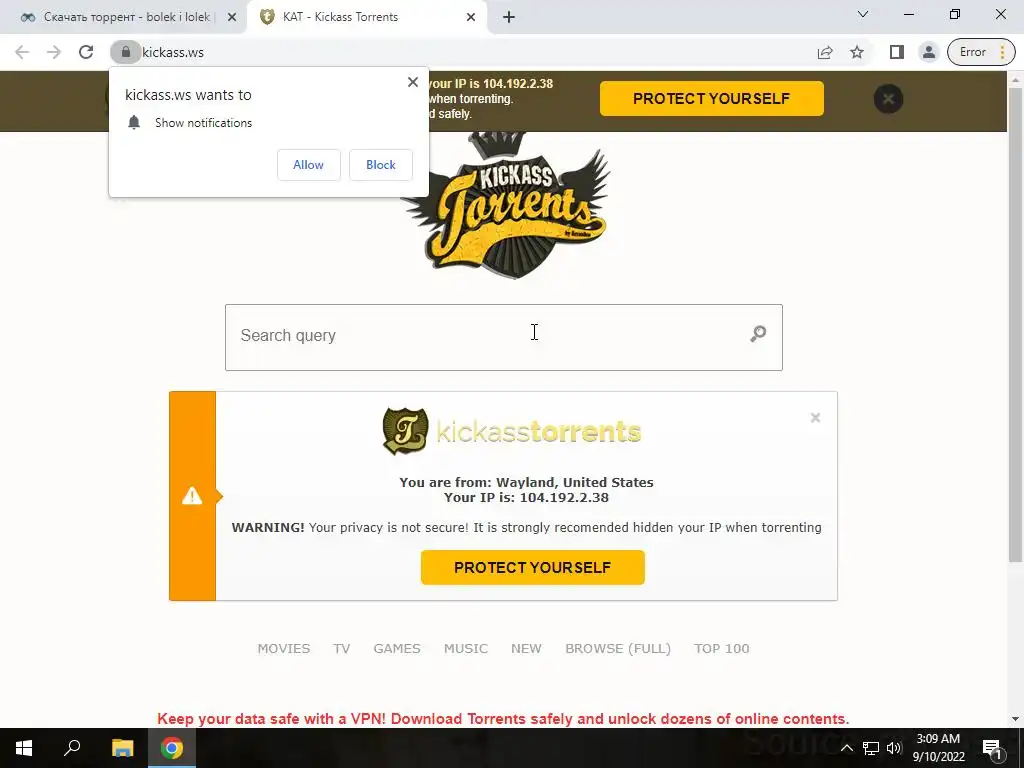Click the magnifier icon in the search box

[x=758, y=334]
